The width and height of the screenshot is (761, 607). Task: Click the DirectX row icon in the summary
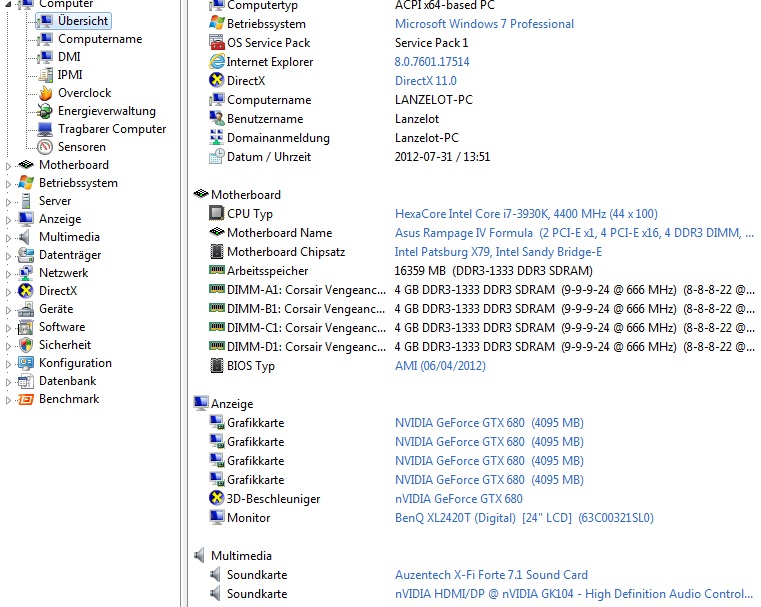tap(216, 81)
